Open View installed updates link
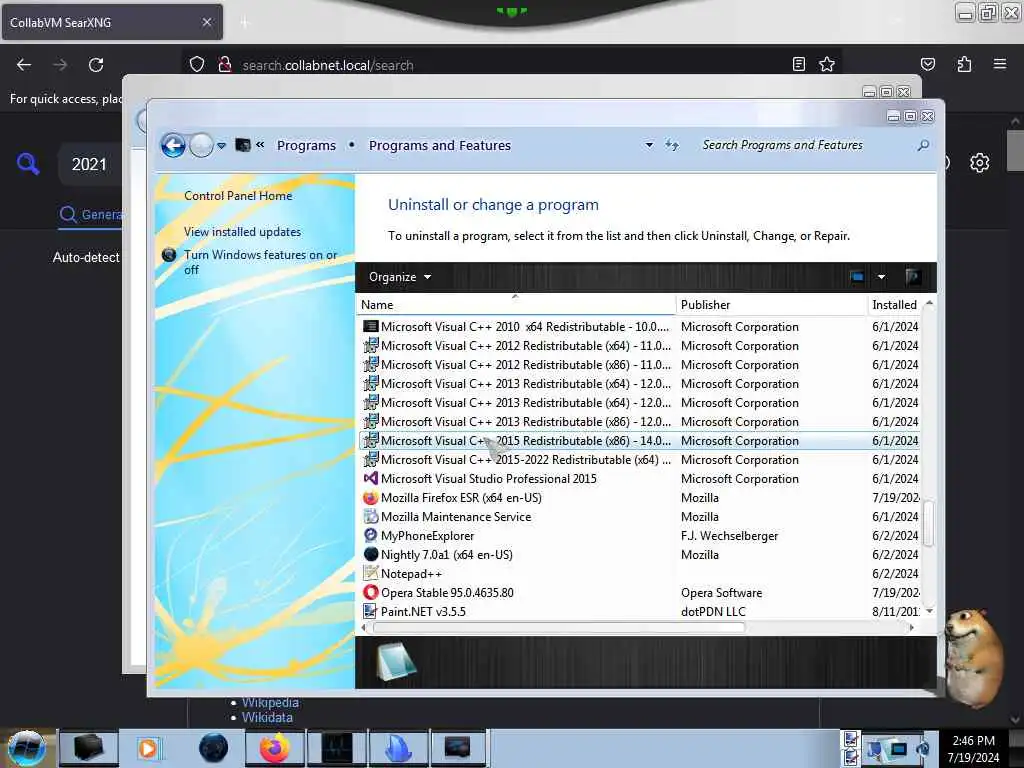Screen dimensions: 1024x768 242,231
